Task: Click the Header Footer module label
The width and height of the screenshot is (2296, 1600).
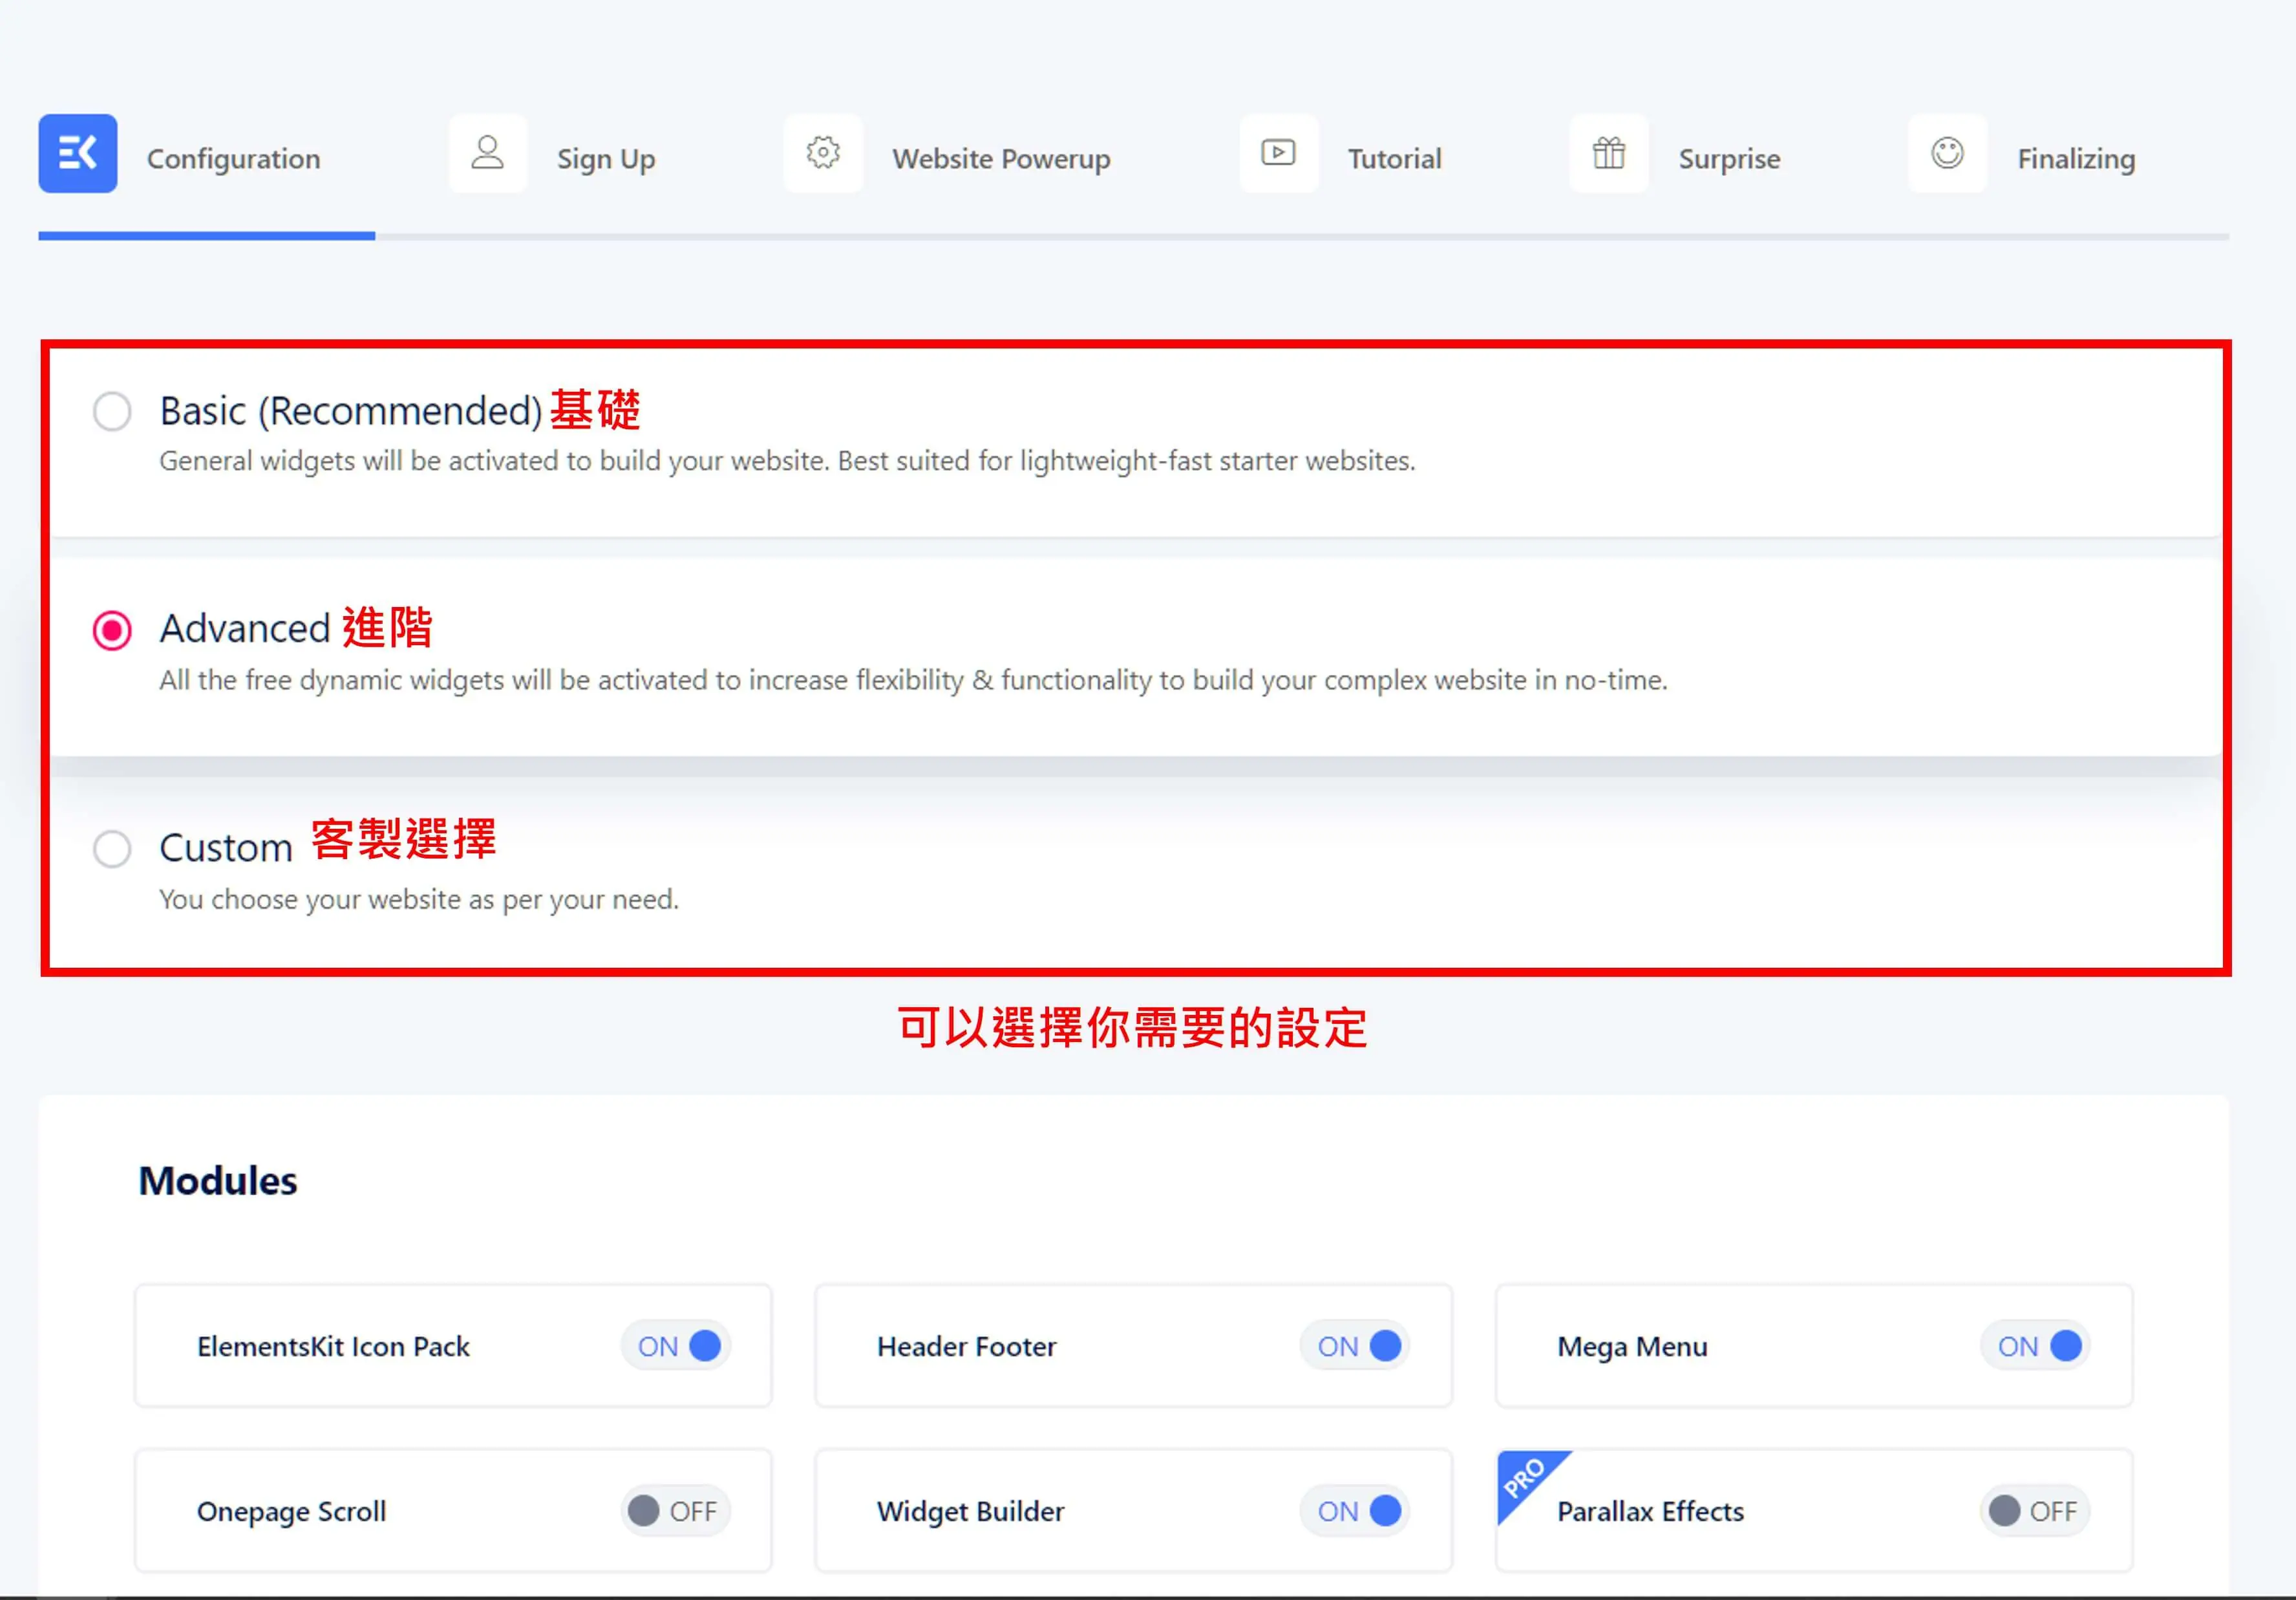Action: (966, 1347)
